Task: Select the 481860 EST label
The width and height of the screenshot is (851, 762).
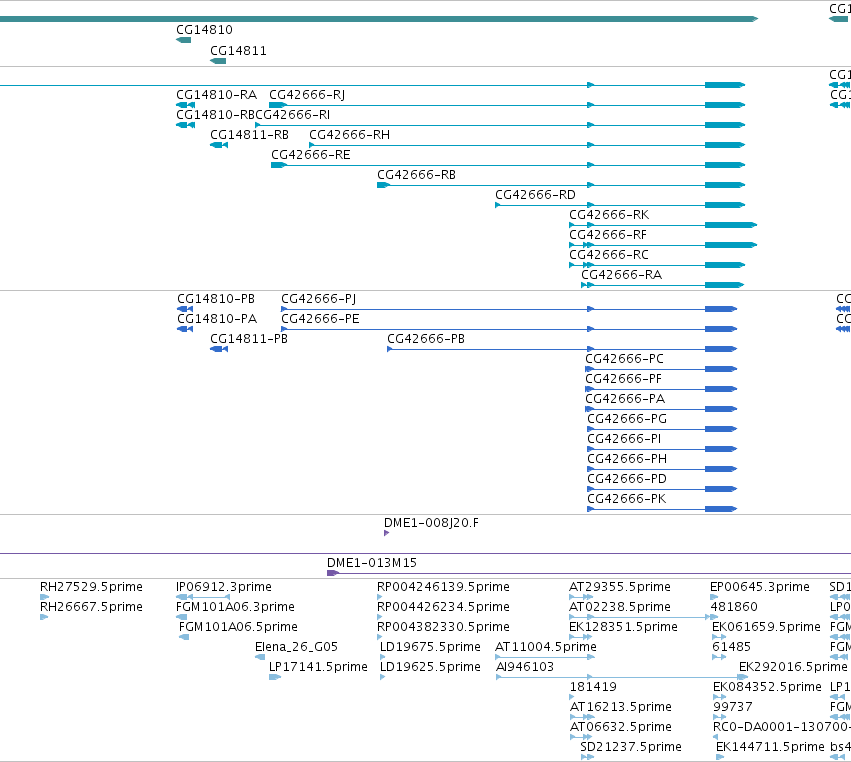Action: coord(734,607)
